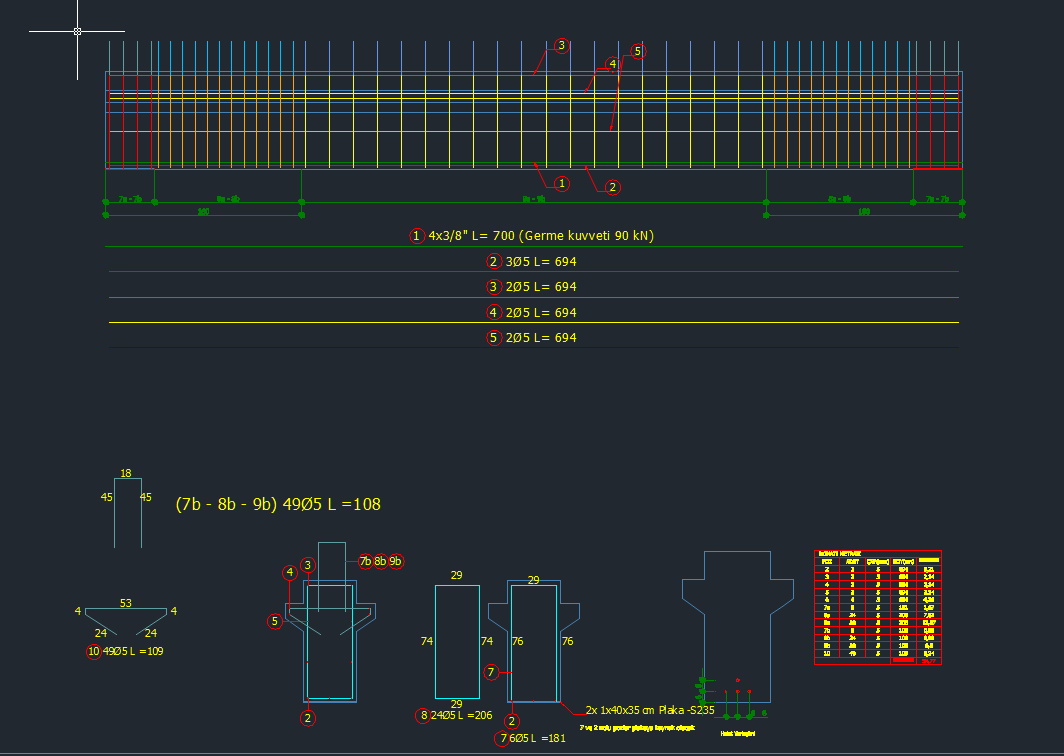Select the 7b callout bubble in the cross-section
The width and height of the screenshot is (1064, 756).
pyautogui.click(x=365, y=561)
